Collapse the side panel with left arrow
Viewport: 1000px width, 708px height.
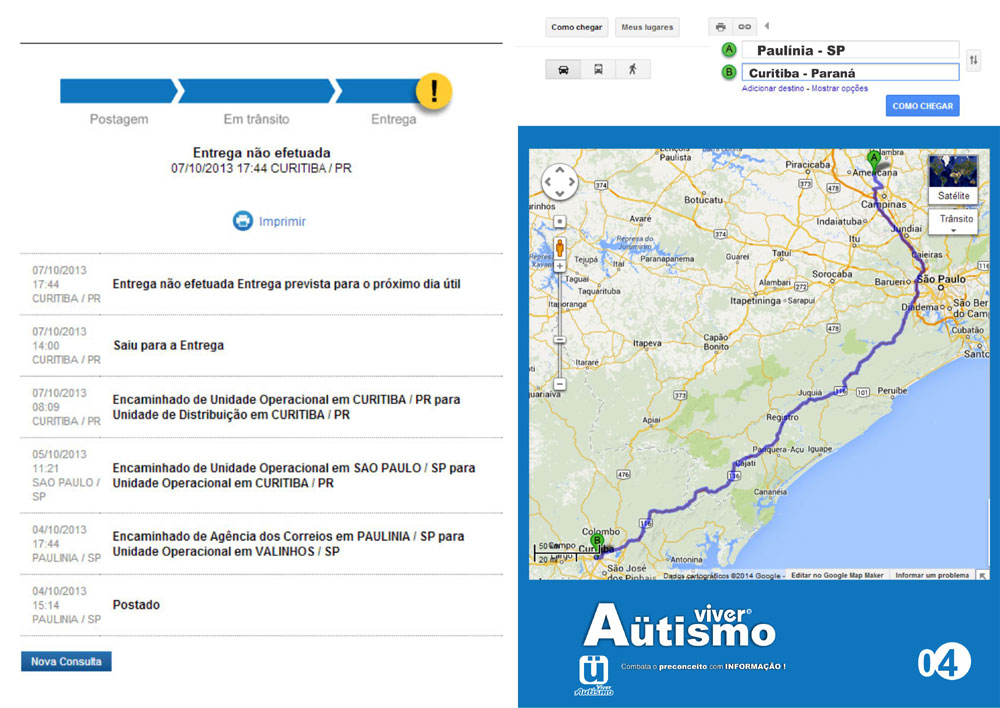coord(767,26)
